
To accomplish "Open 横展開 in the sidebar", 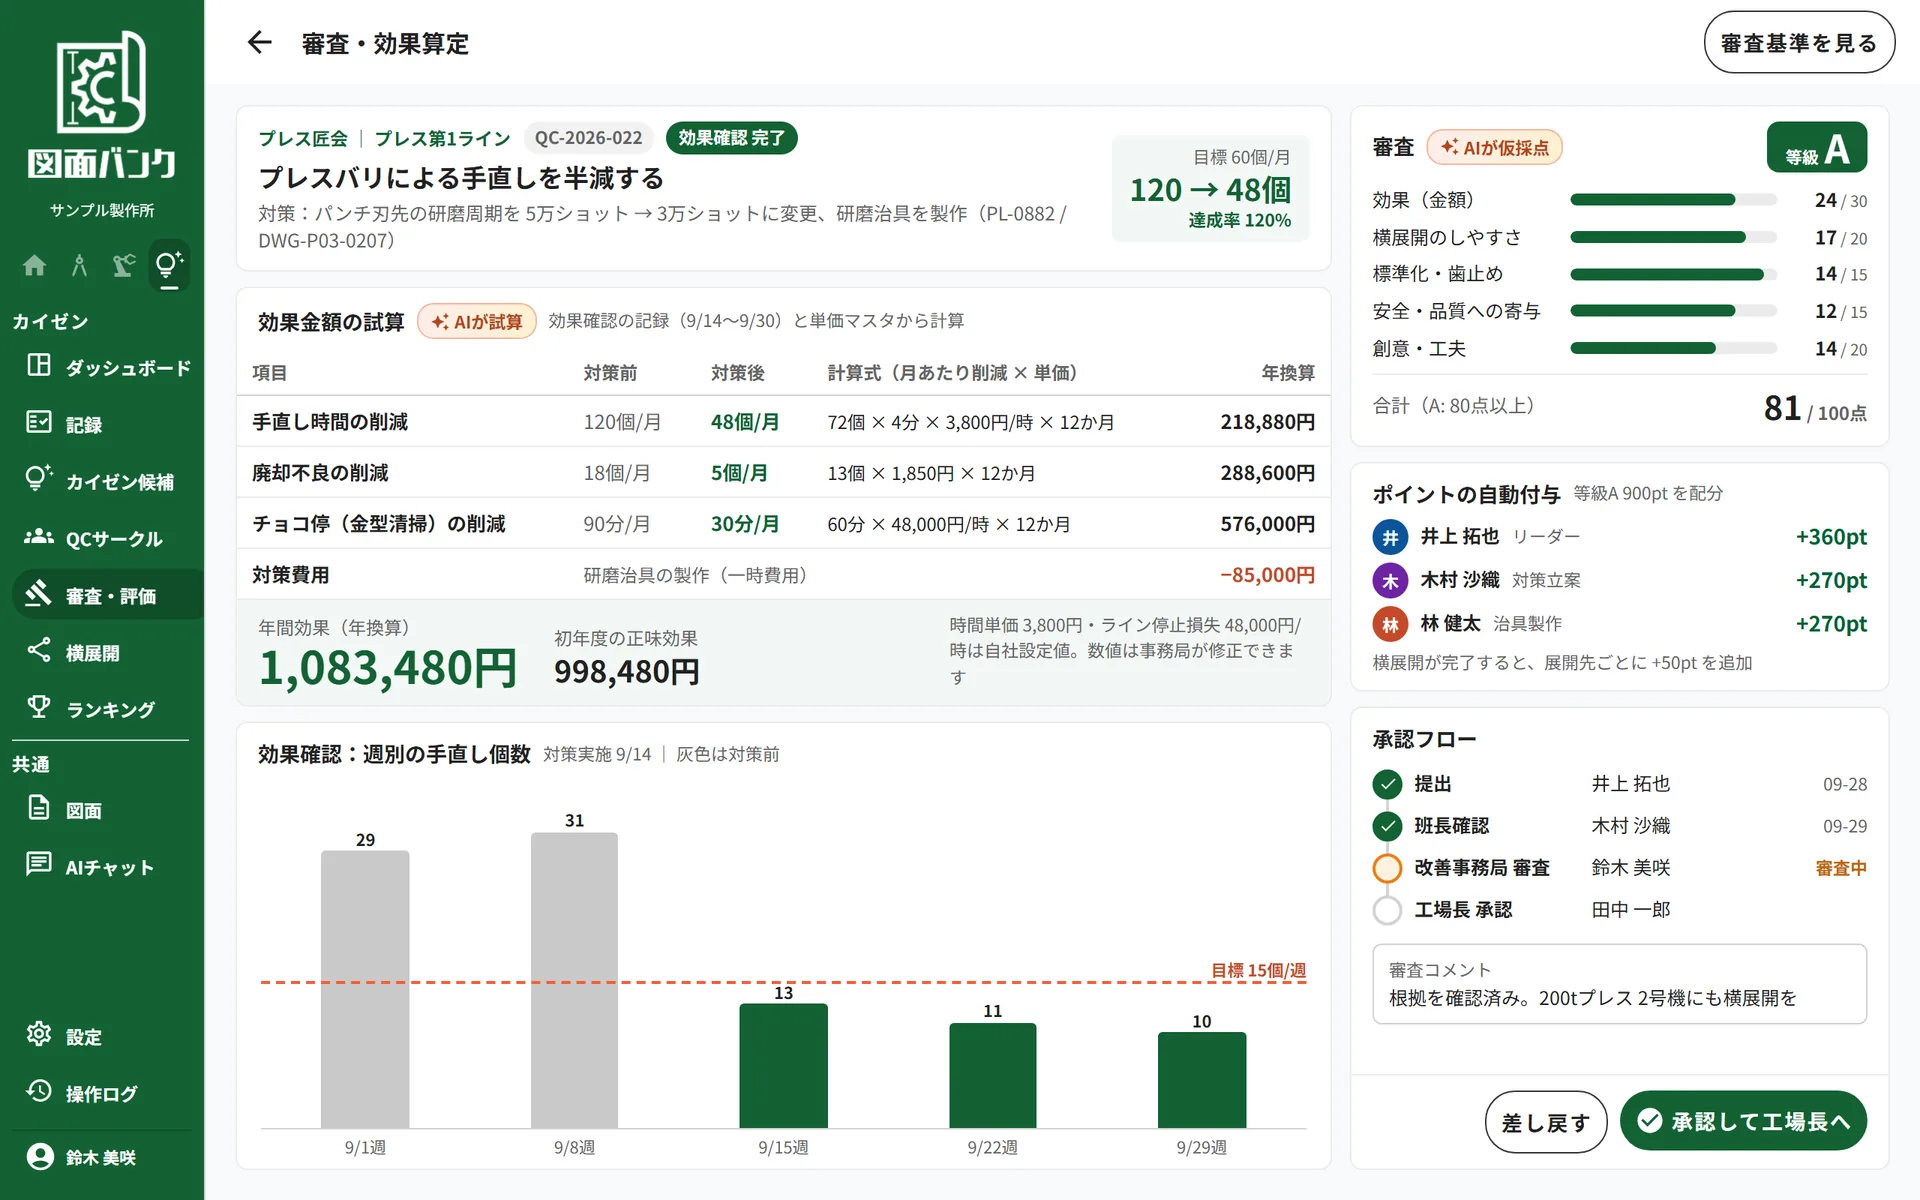I will (108, 652).
